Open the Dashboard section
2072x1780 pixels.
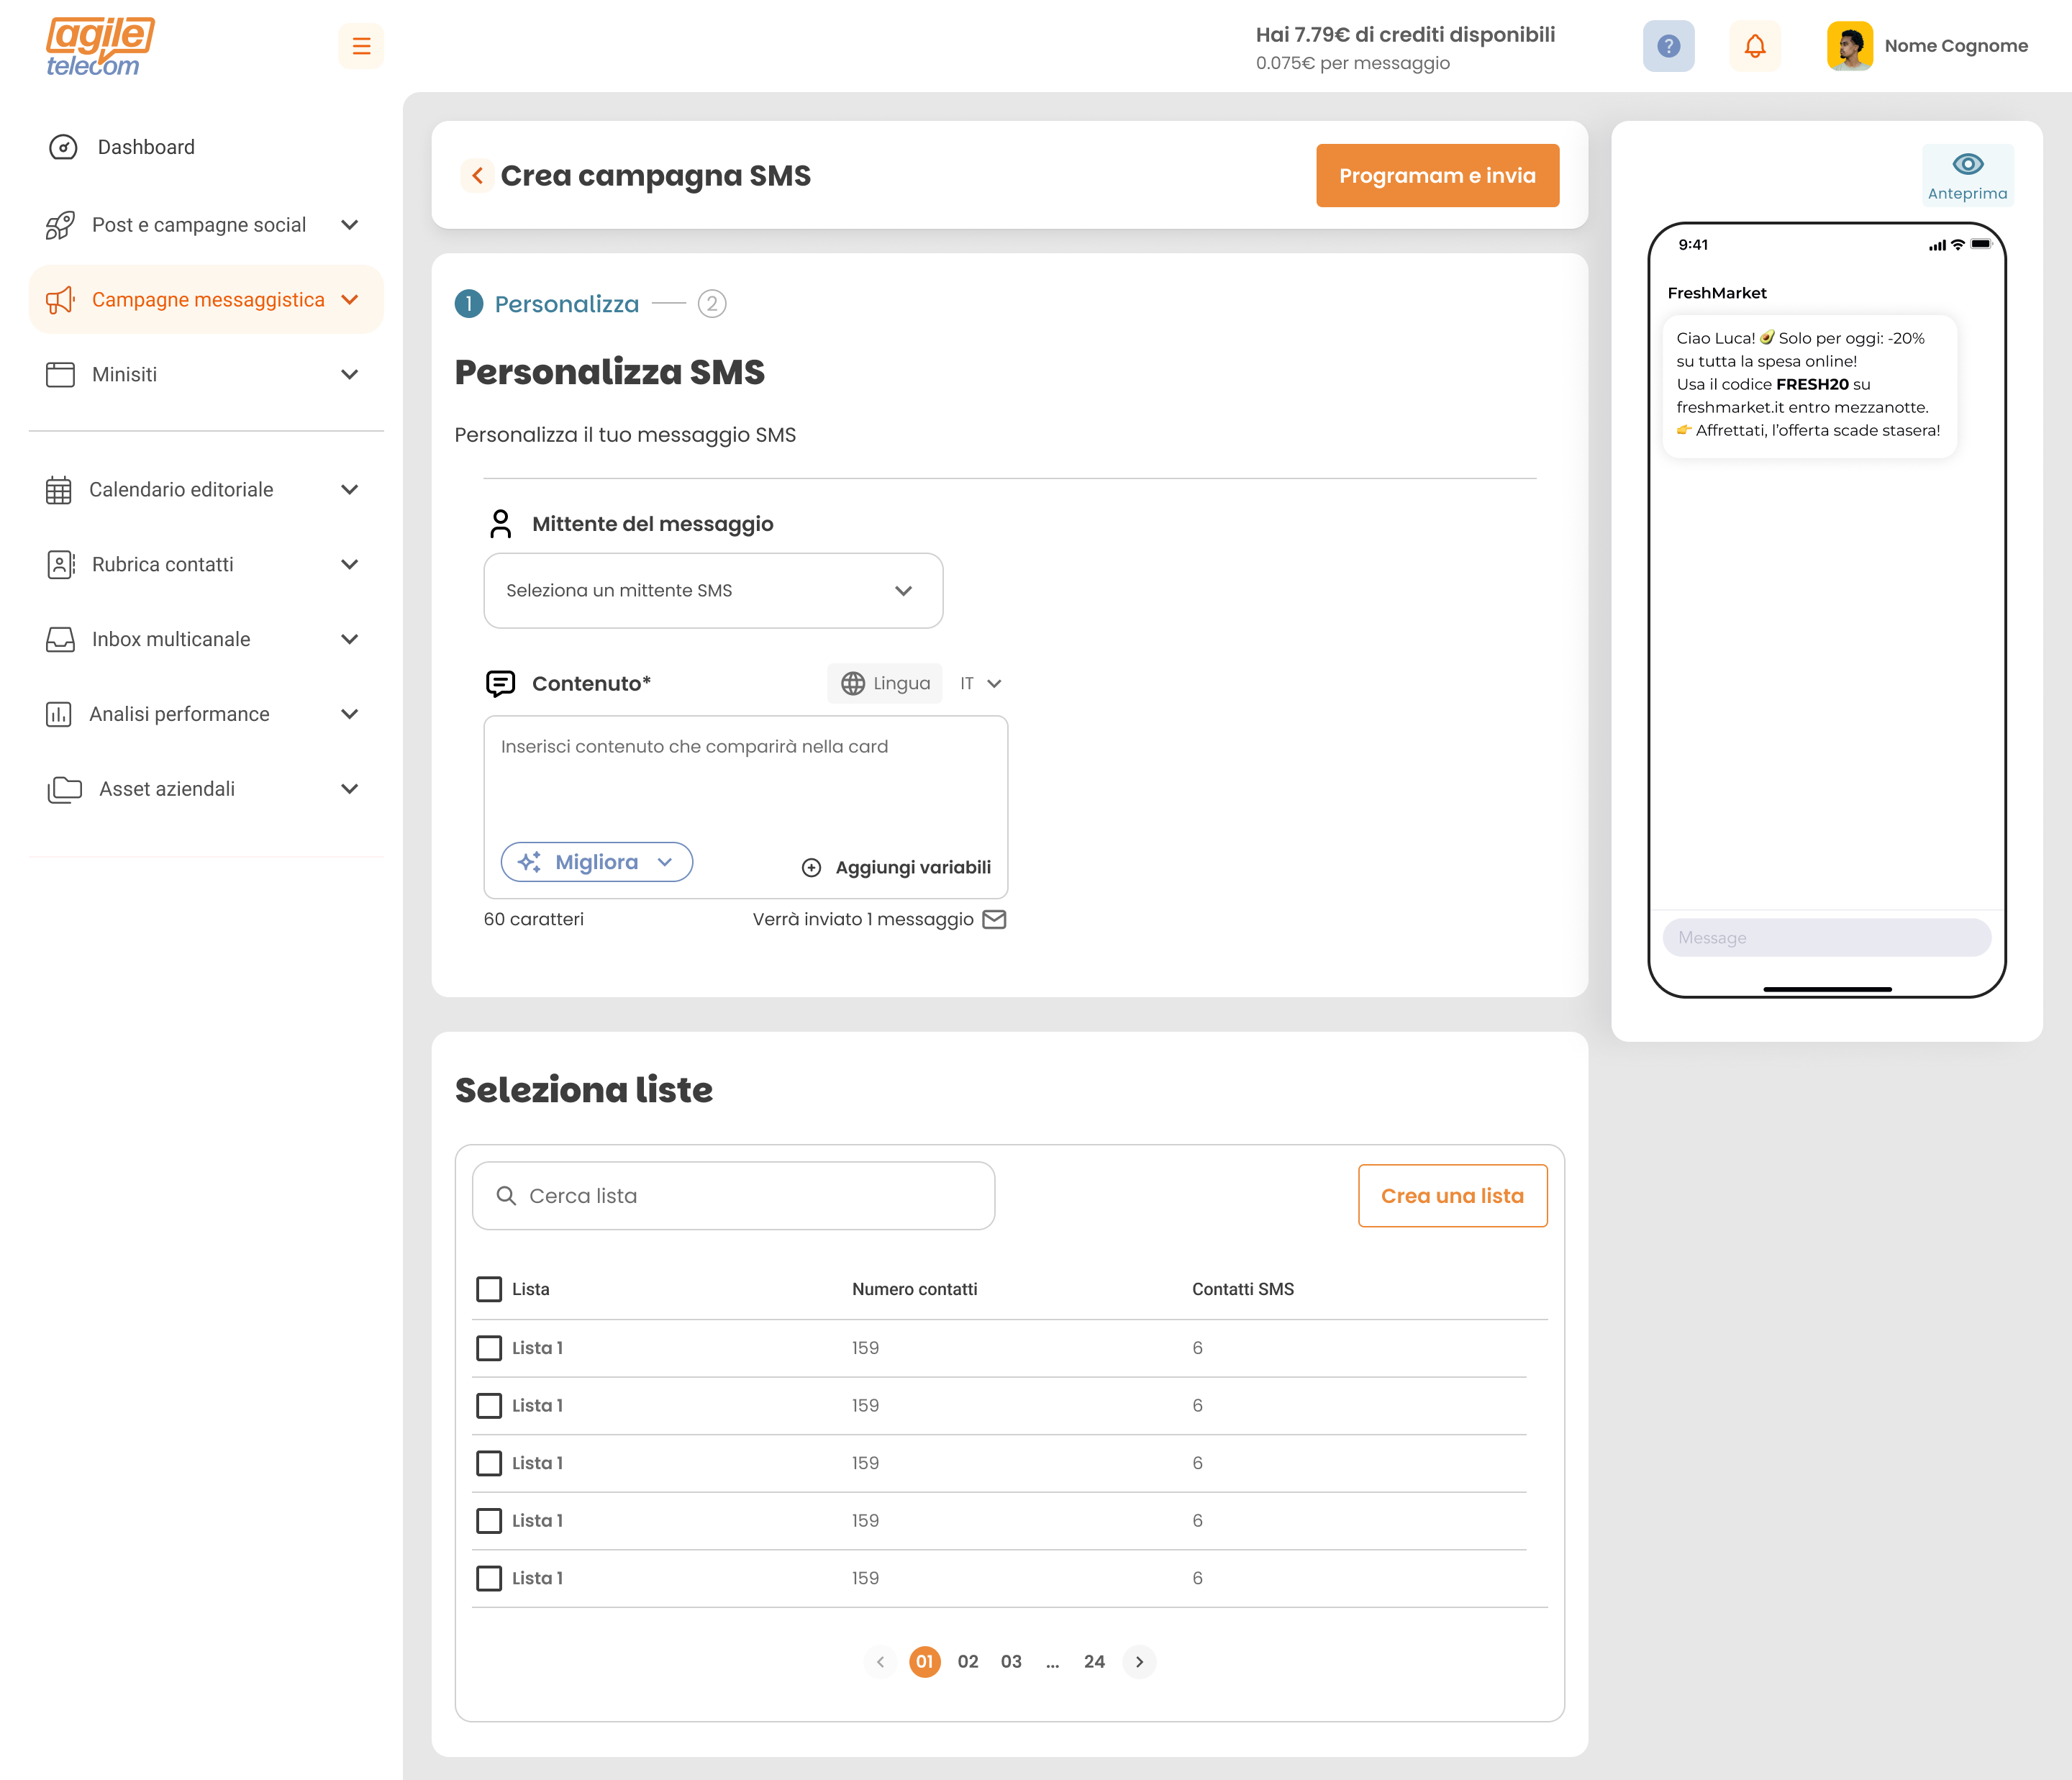(x=145, y=146)
